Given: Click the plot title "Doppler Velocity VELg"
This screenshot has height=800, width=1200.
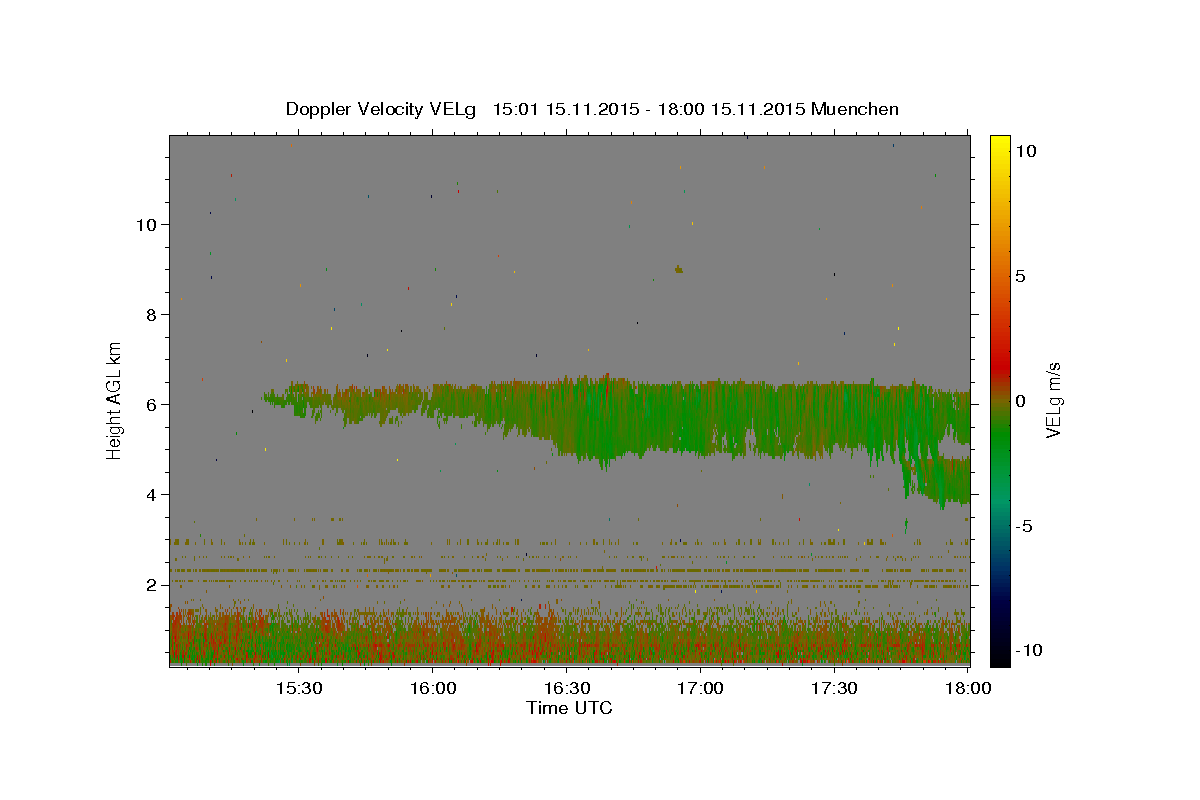Looking at the screenshot, I should (383, 109).
